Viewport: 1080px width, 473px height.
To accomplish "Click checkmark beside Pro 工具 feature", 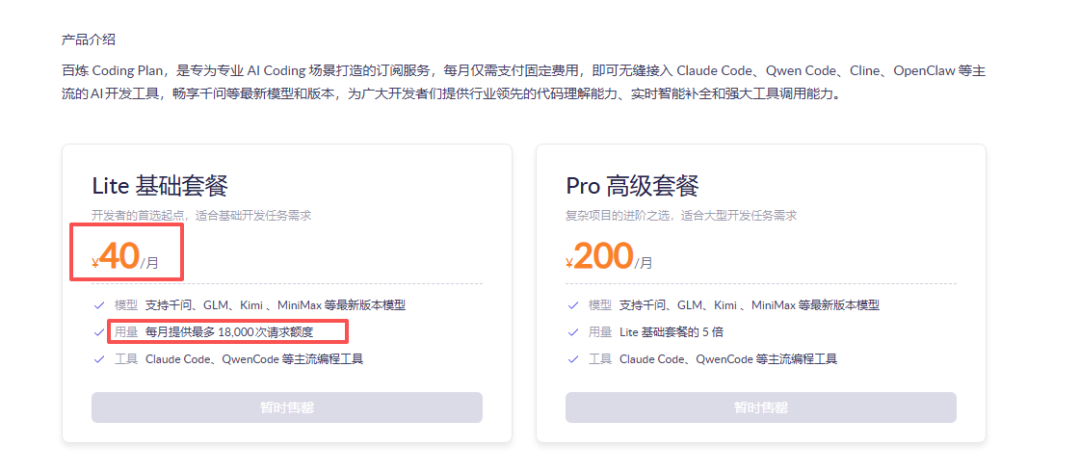I will 573,359.
